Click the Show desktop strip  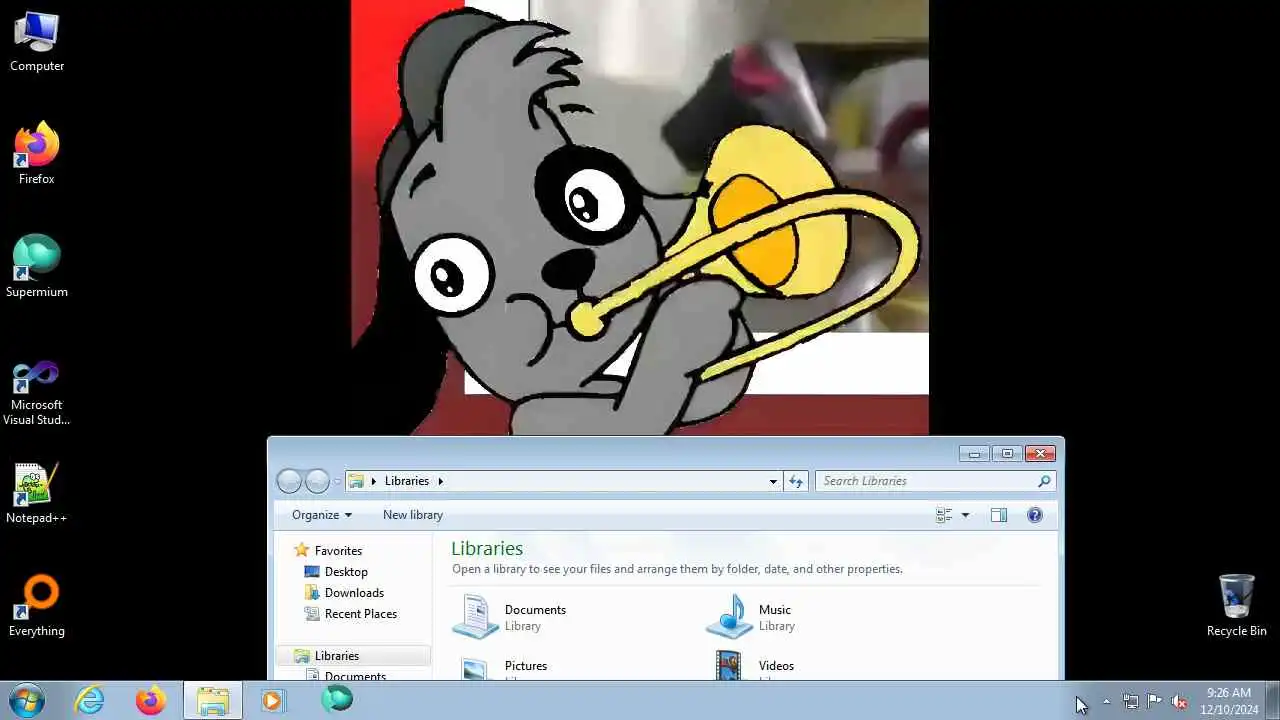pyautogui.click(x=1272, y=700)
